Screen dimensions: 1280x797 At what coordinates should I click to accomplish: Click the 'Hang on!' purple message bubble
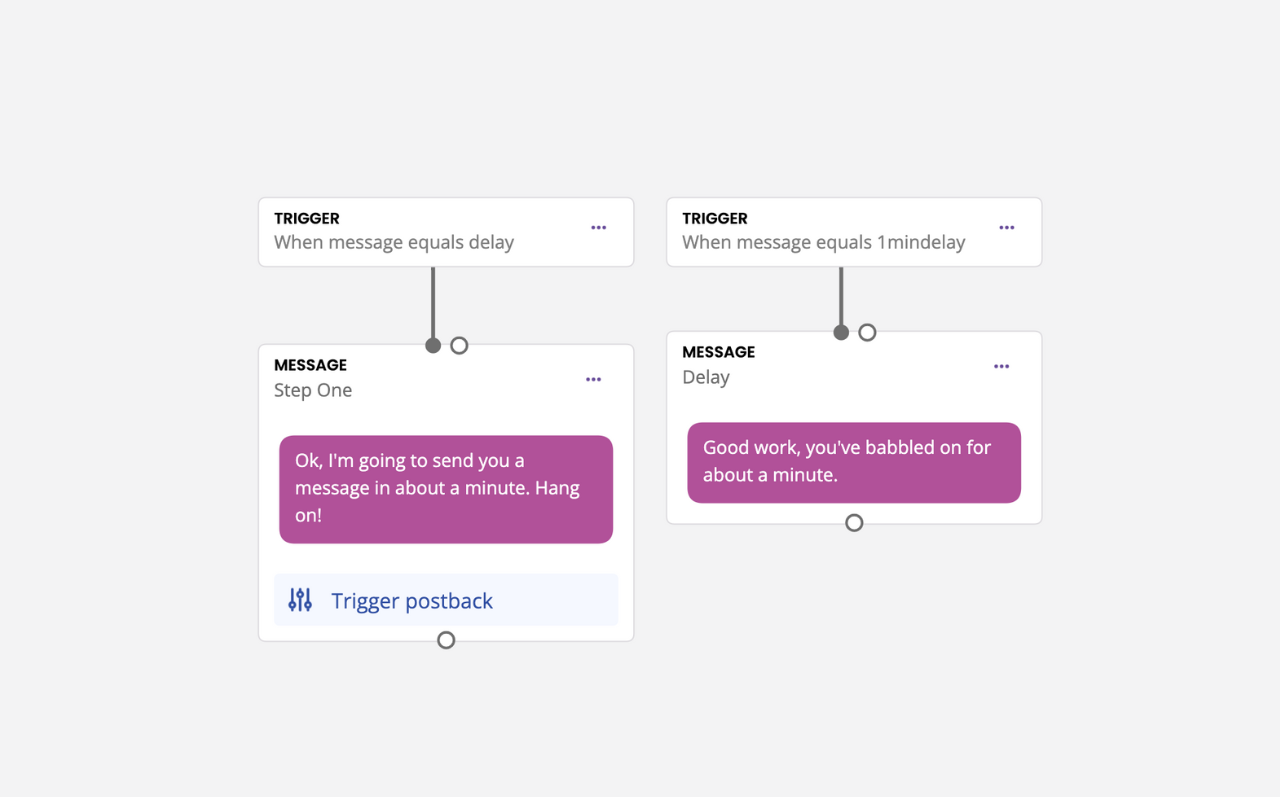[x=446, y=489]
